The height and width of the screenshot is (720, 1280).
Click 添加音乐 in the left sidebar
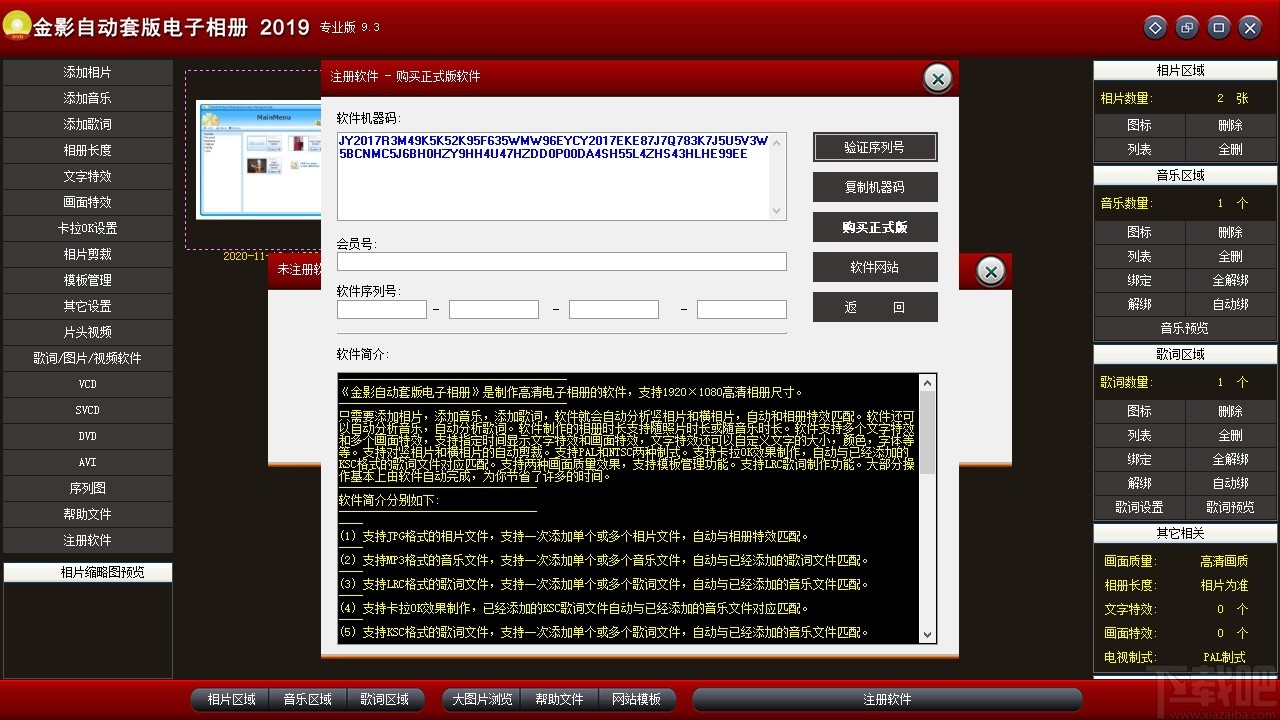(88, 99)
